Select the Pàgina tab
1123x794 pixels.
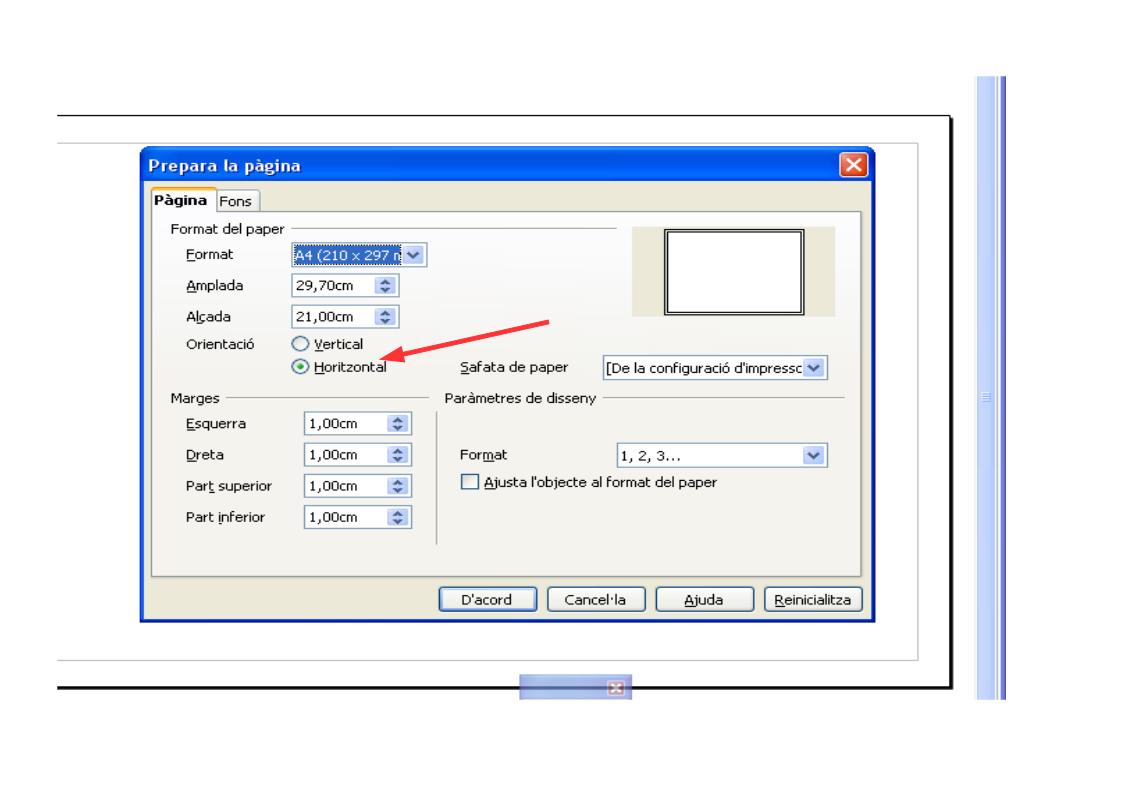(180, 200)
